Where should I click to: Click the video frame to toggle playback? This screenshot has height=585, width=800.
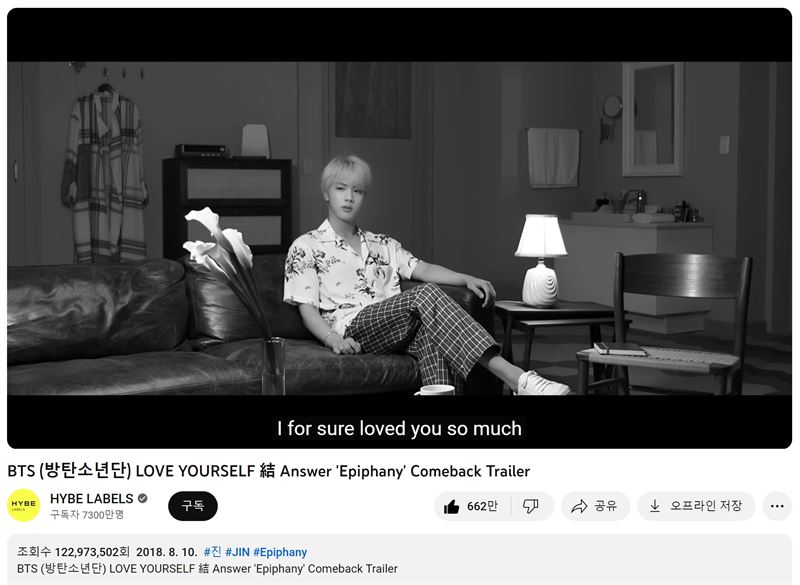(399, 228)
